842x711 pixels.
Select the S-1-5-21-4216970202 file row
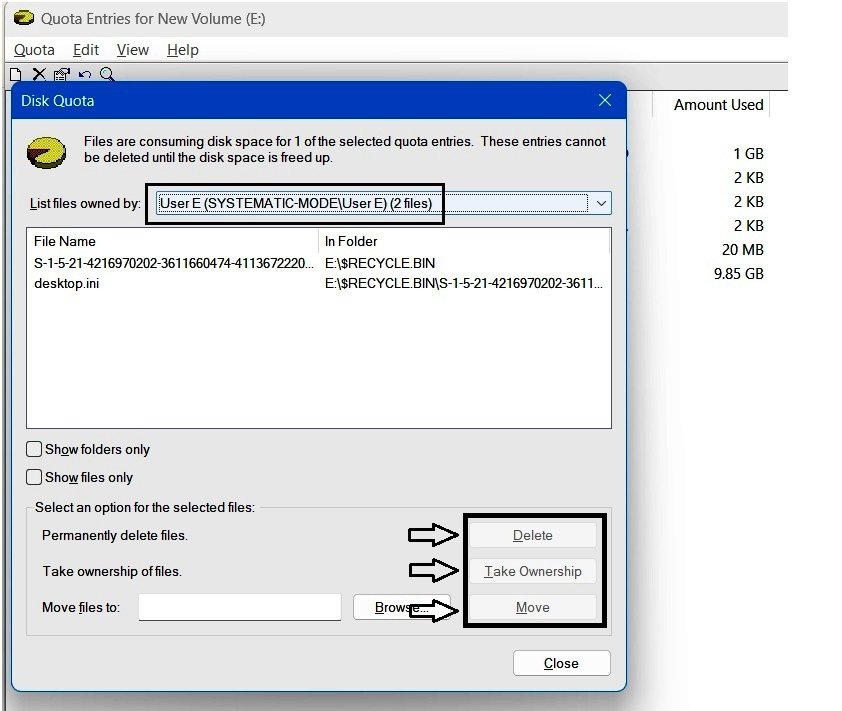(318, 263)
